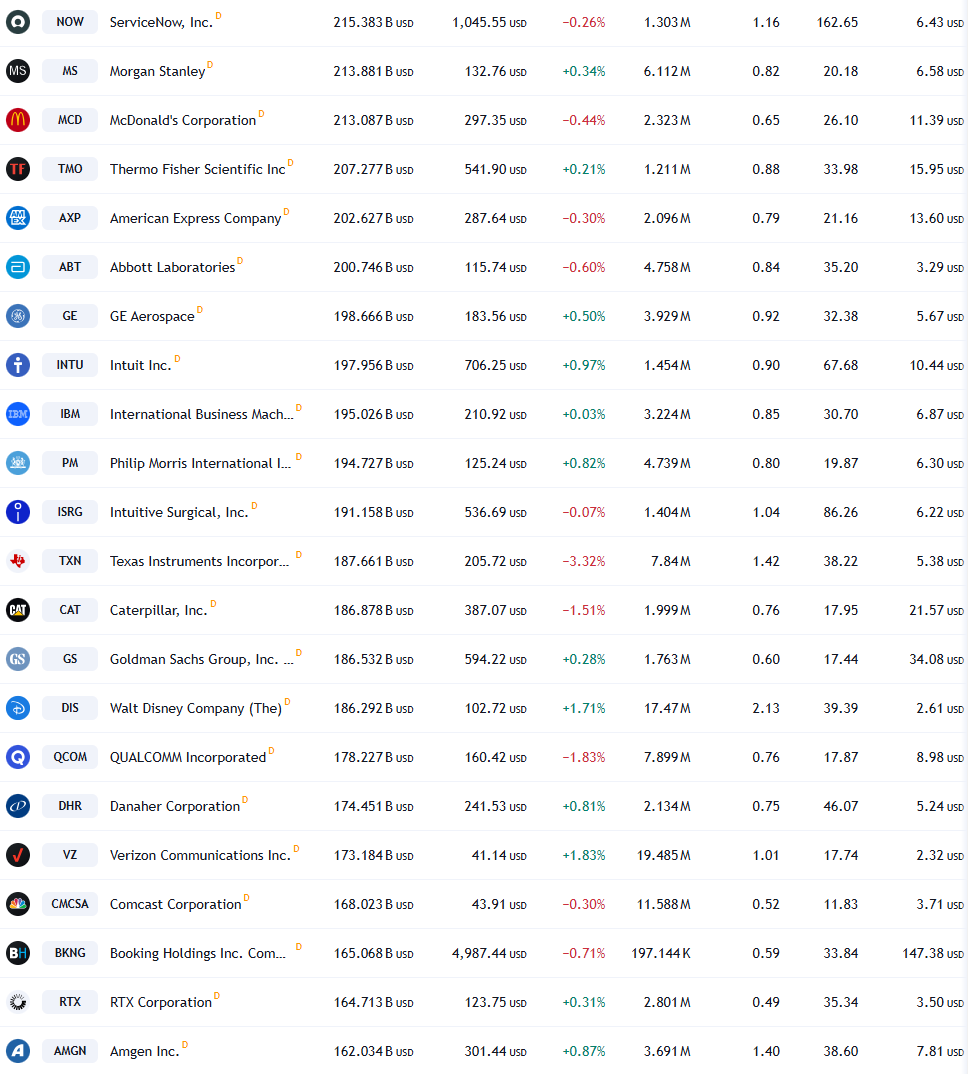Open the Intuitive Surgical, Inc. link
This screenshot has height=1074, width=968.
tap(179, 512)
